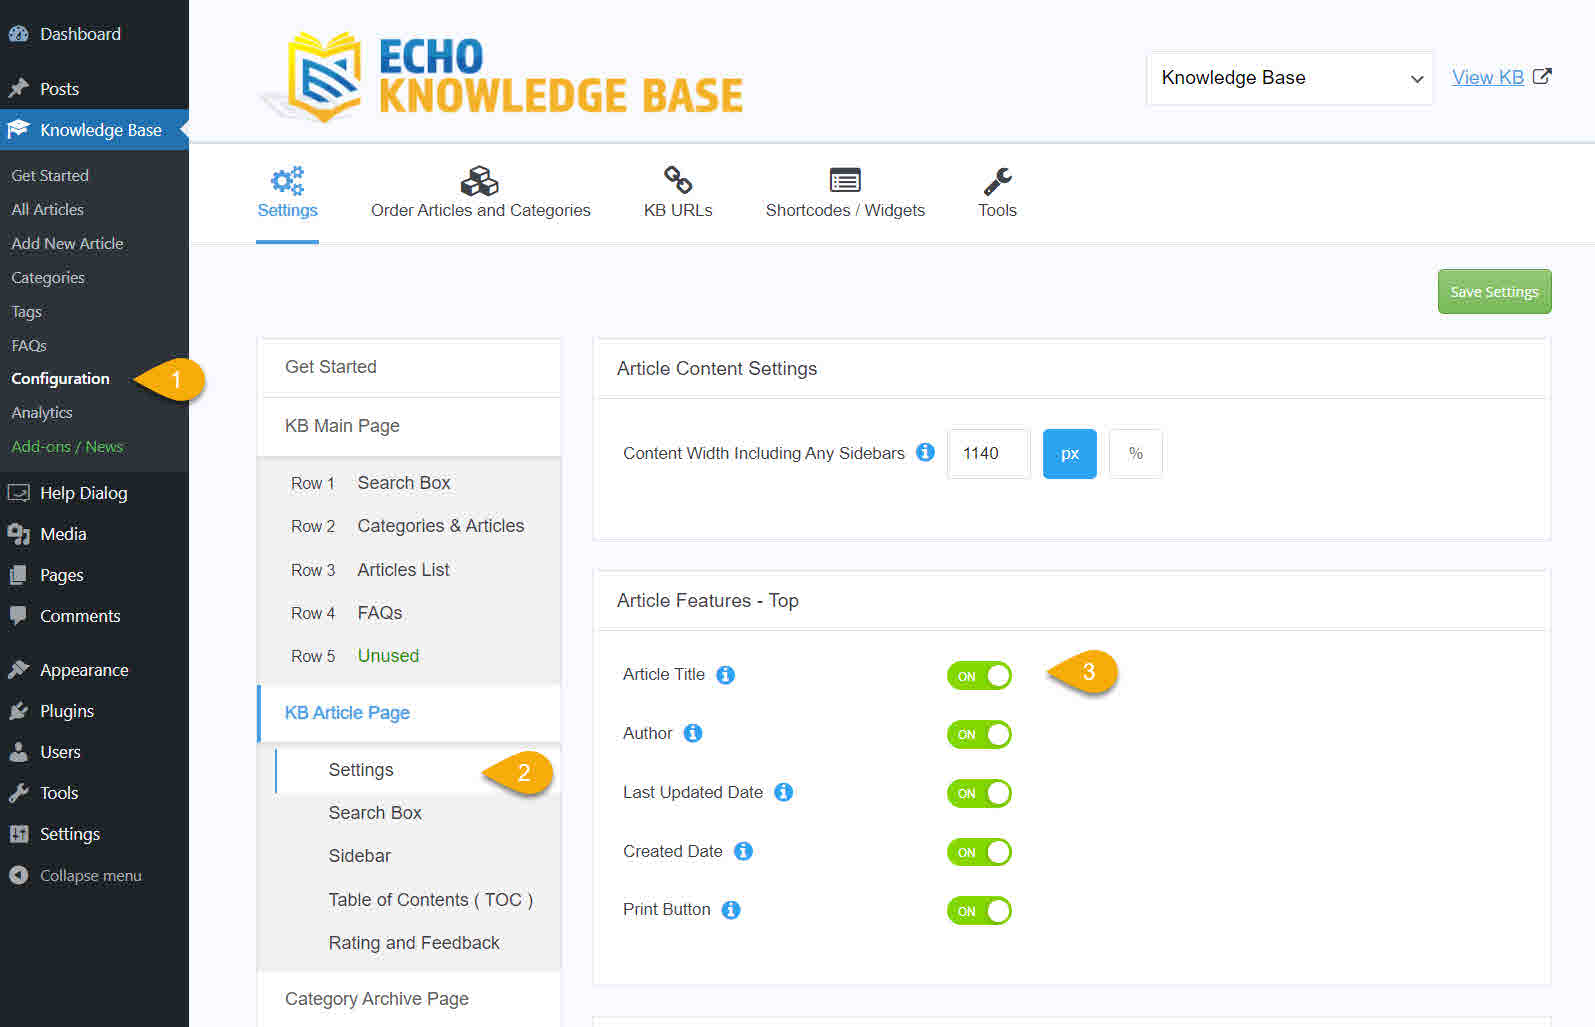The image size is (1595, 1027).
Task: Open the Configuration submenu link
Action: click(60, 379)
